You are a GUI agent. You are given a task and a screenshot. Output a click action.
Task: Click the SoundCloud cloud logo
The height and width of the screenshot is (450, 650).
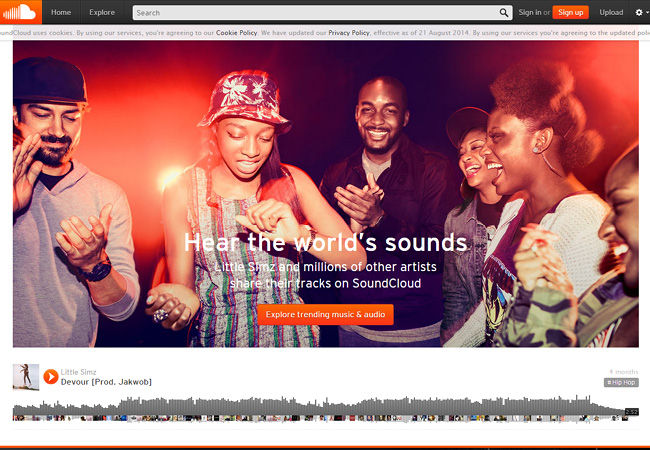[21, 12]
